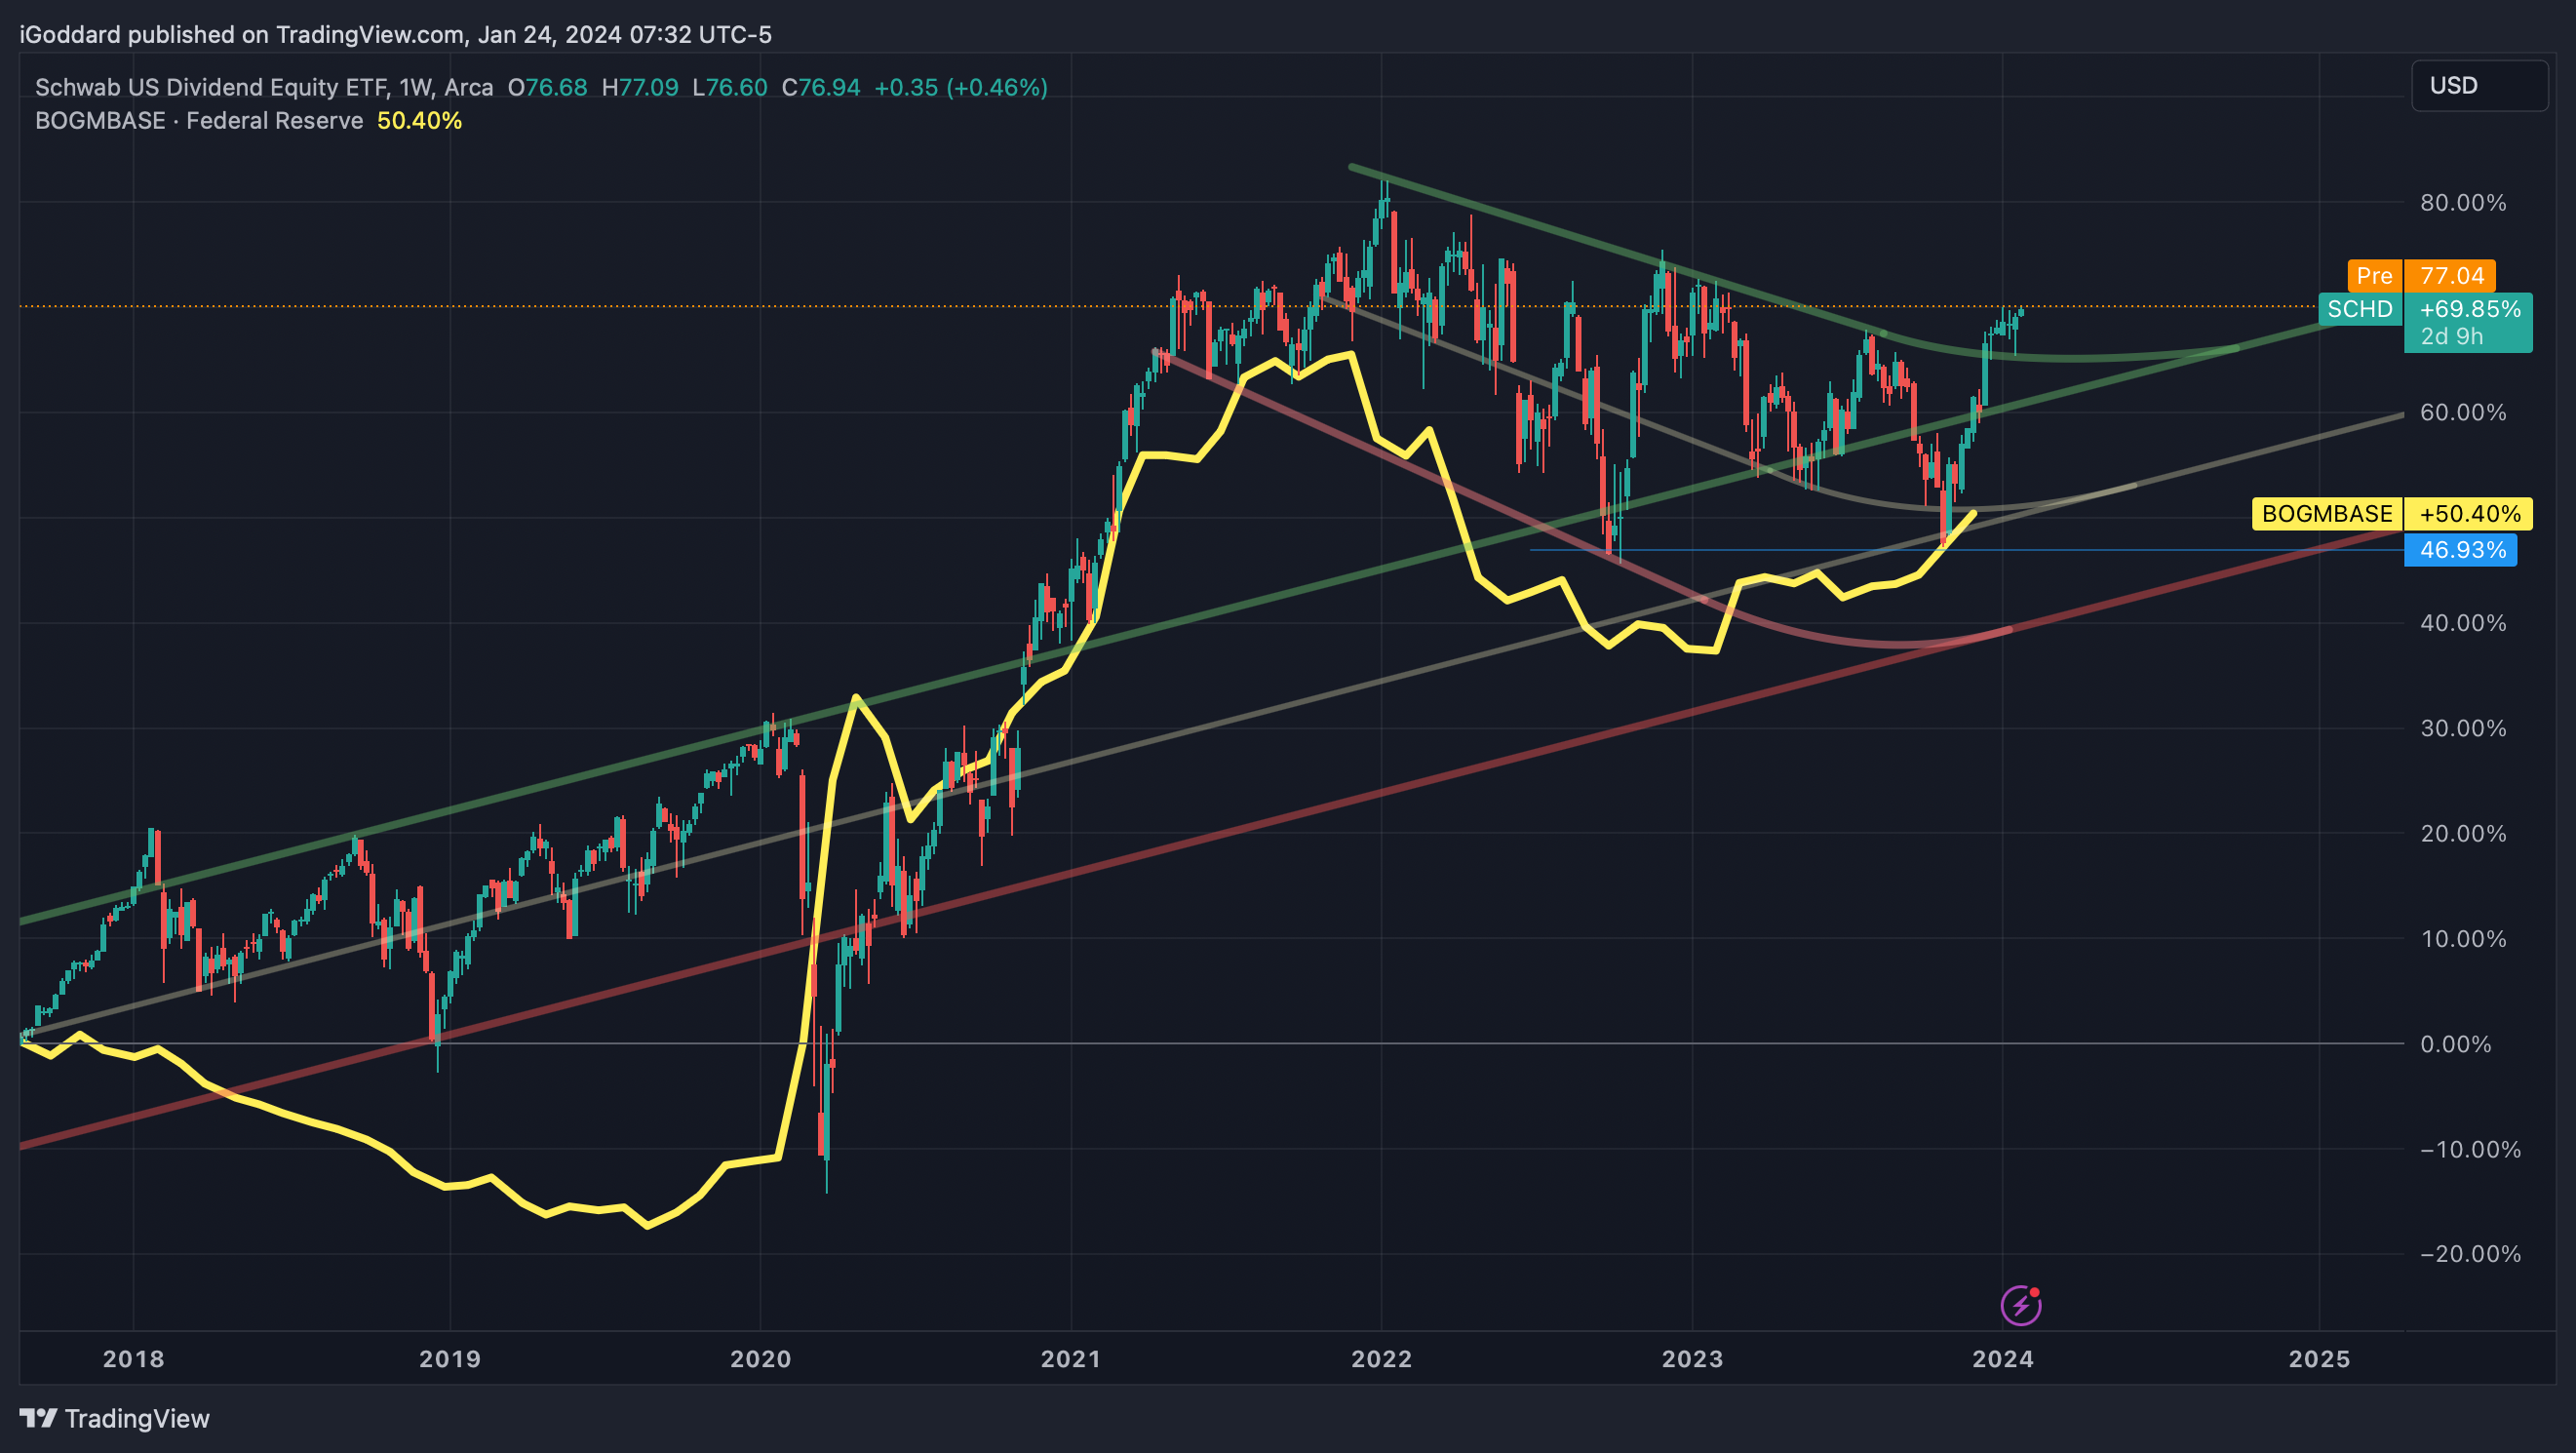Click the 30.00% price scale label
Screen dimensions: 2576x1453
coord(2463,728)
